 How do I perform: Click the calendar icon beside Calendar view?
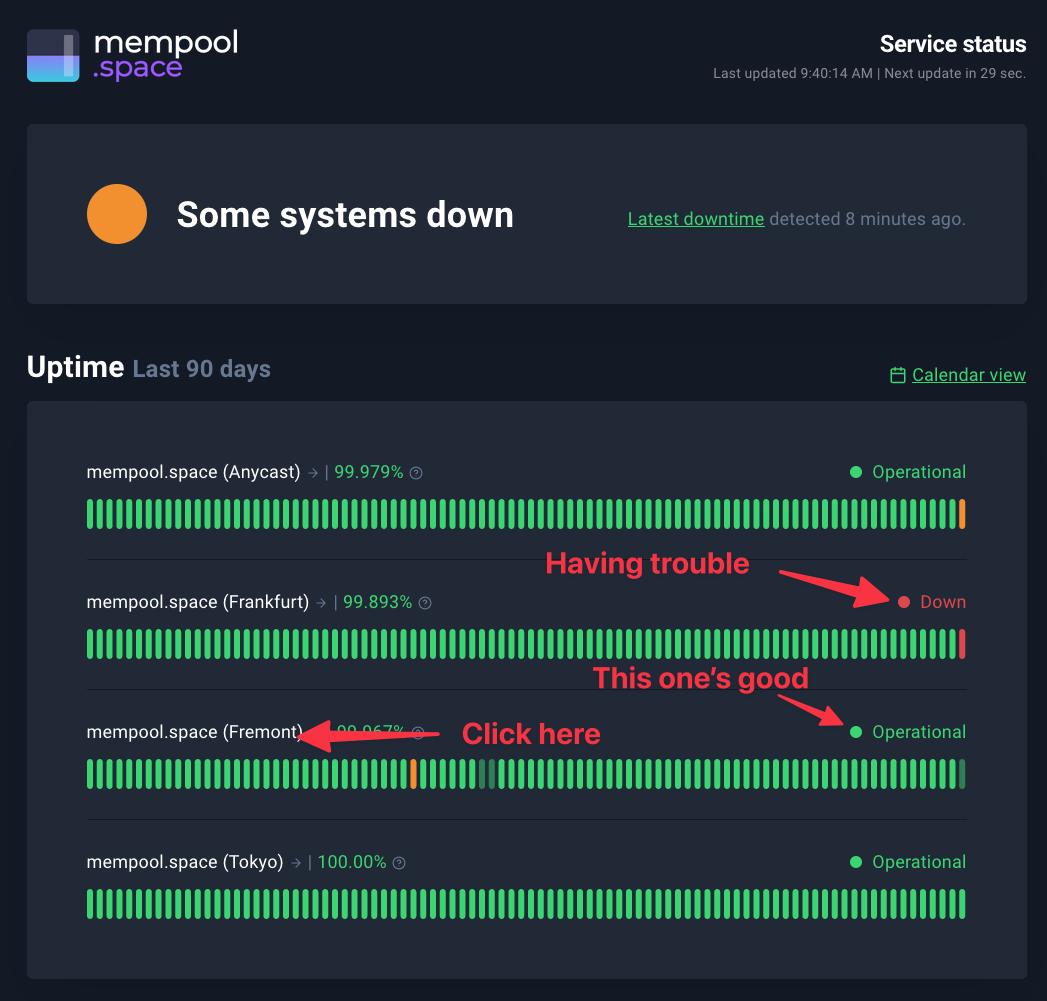click(x=898, y=375)
